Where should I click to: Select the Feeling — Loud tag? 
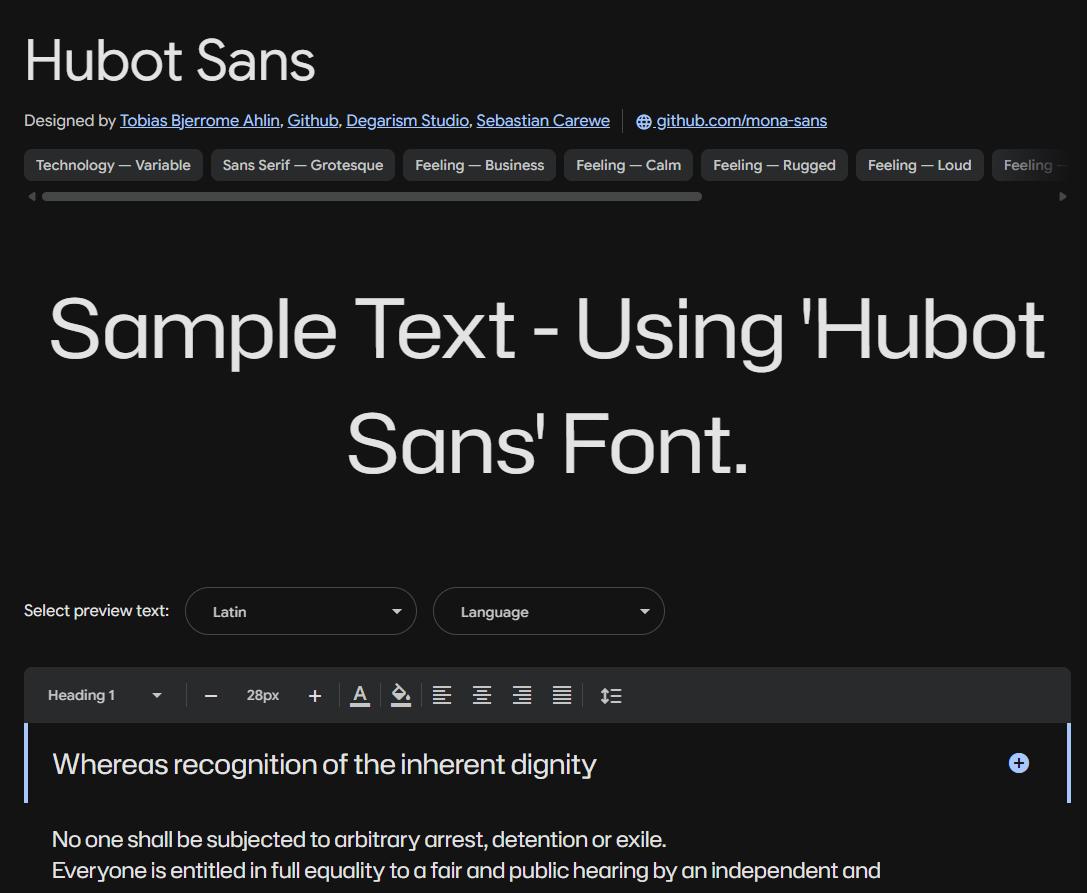click(x=919, y=165)
